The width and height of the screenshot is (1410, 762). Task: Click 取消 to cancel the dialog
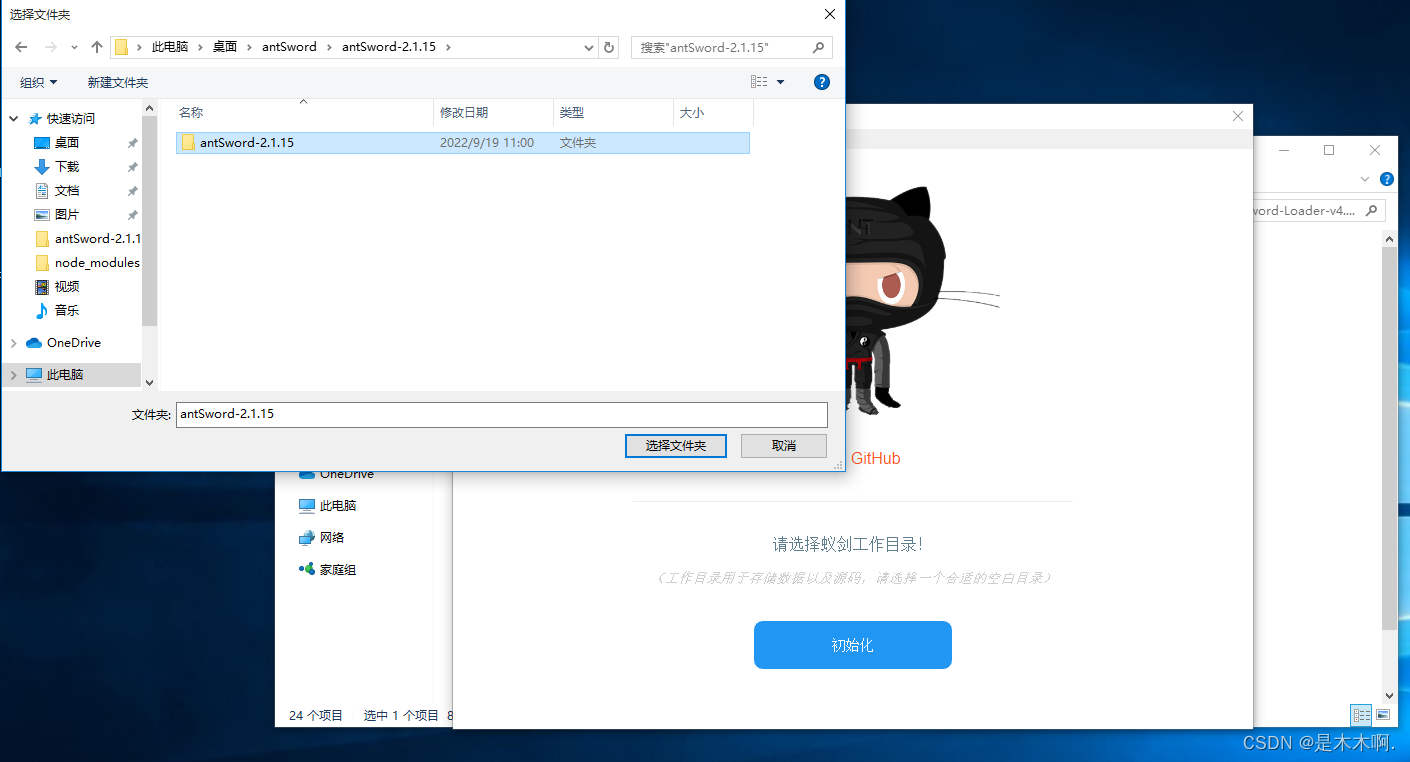tap(784, 446)
